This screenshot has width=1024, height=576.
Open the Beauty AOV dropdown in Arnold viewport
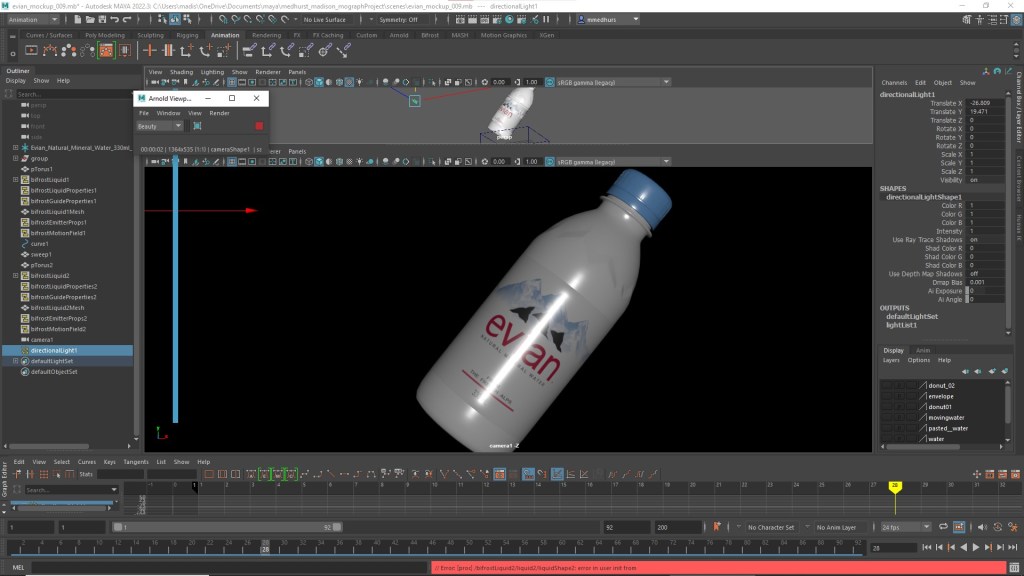pos(160,126)
